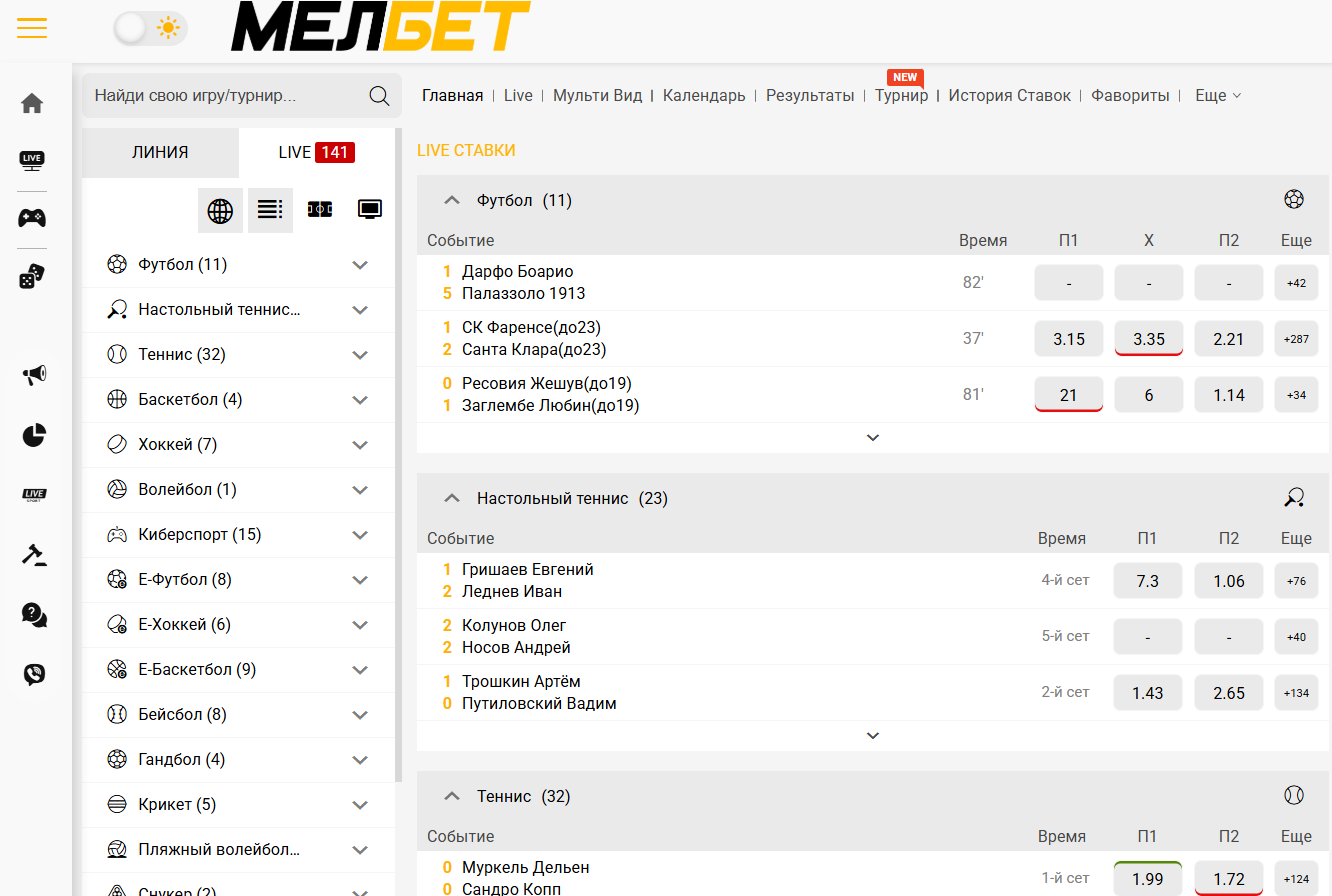Screen dimensions: 1332x896
Task: Expand Киберспорт (15) in the sidebar
Action: pos(360,535)
